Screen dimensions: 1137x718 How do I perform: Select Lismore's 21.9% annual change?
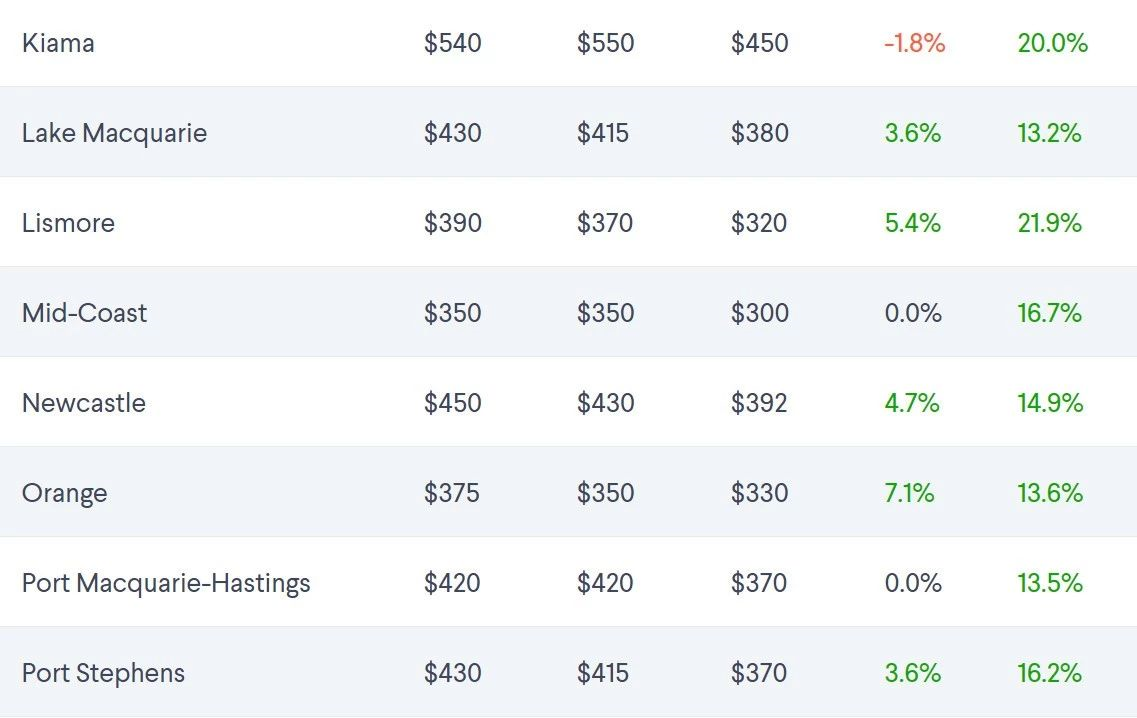click(1050, 223)
